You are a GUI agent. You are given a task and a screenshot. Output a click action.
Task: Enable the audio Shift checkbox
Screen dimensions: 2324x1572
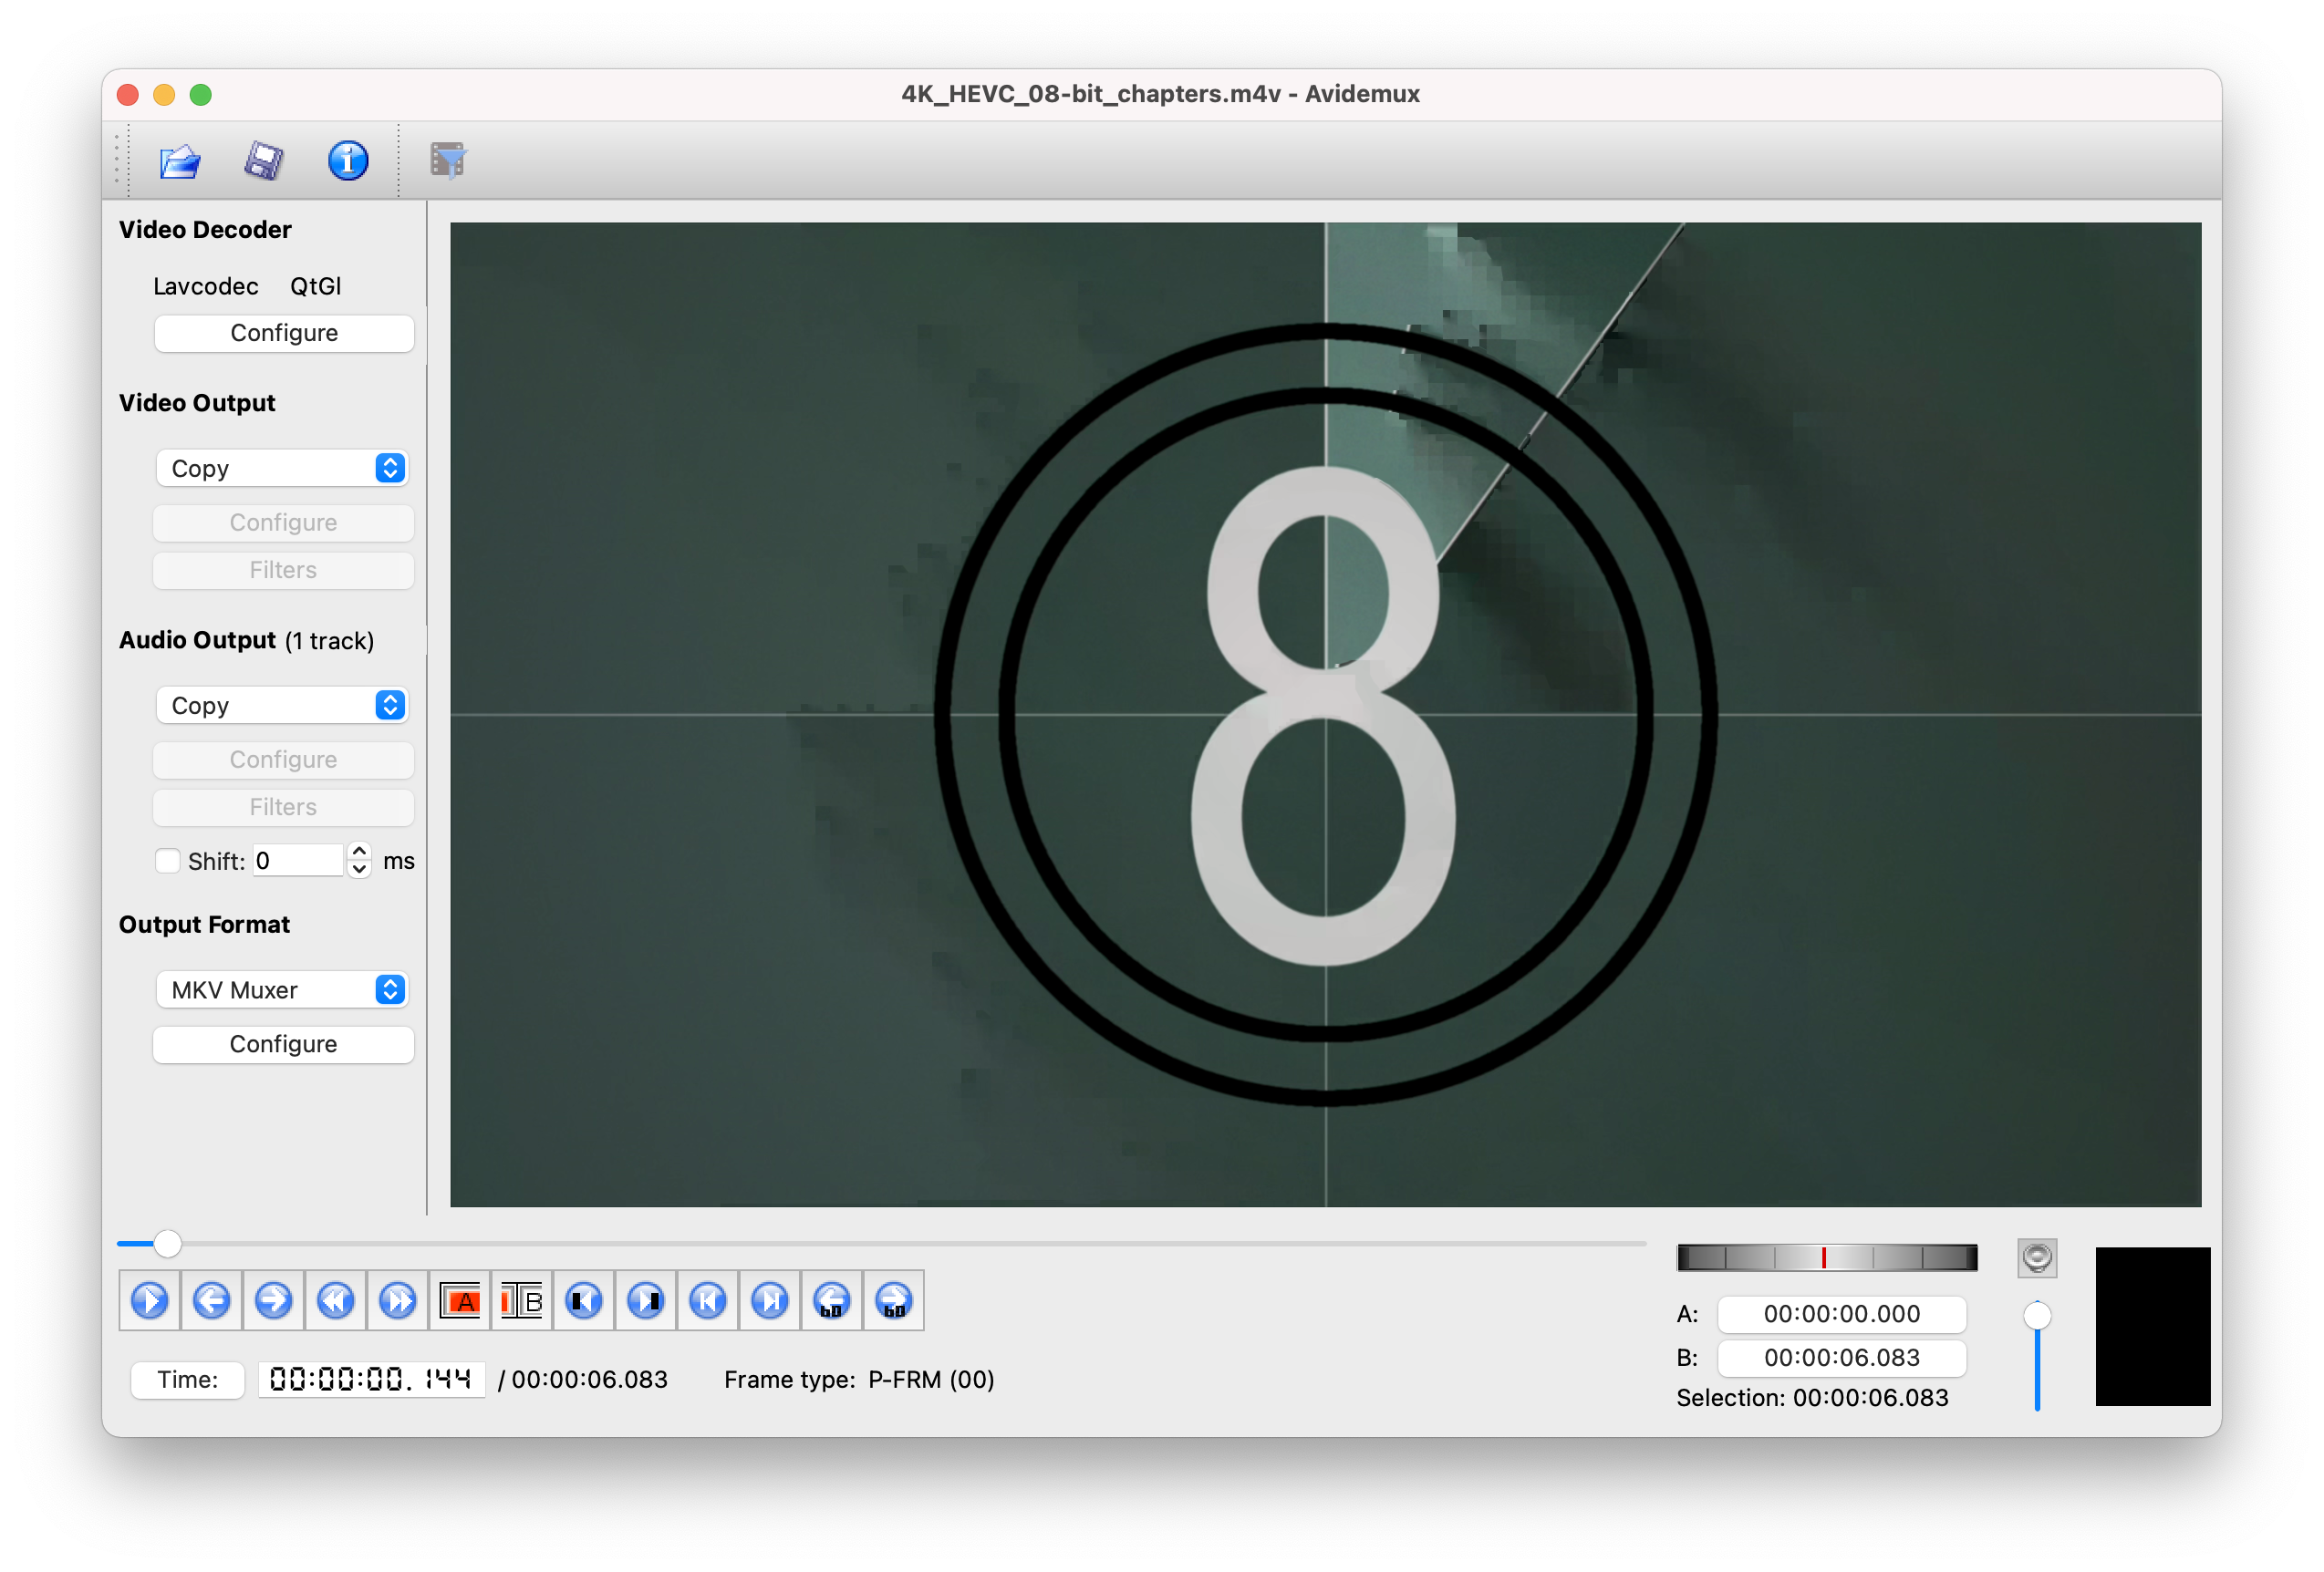(168, 861)
